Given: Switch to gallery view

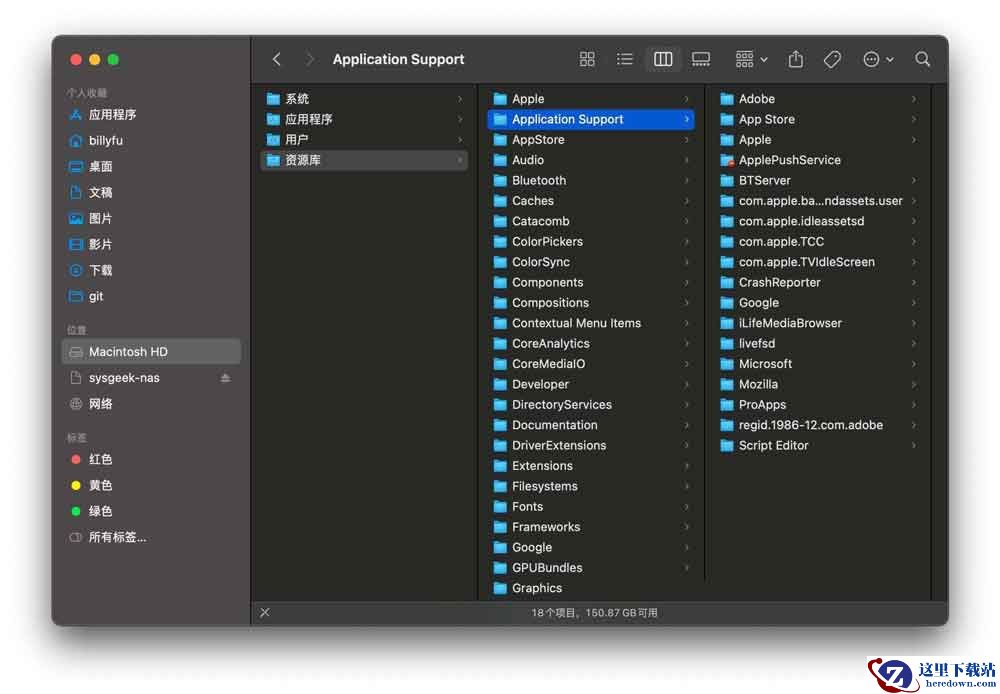Looking at the screenshot, I should click(700, 59).
